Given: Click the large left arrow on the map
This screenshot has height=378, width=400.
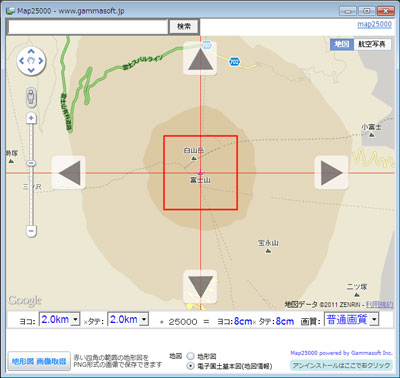Looking at the screenshot, I should click(x=69, y=173).
